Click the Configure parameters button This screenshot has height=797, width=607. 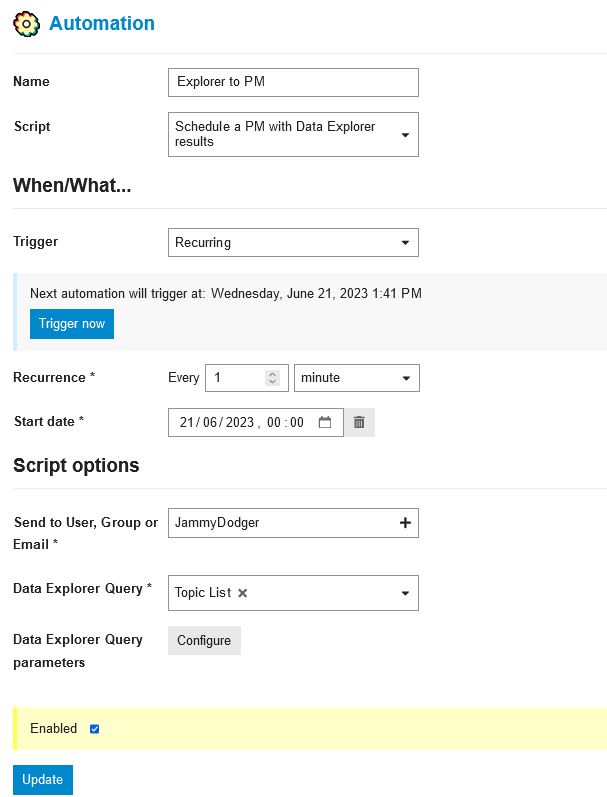[x=204, y=640]
